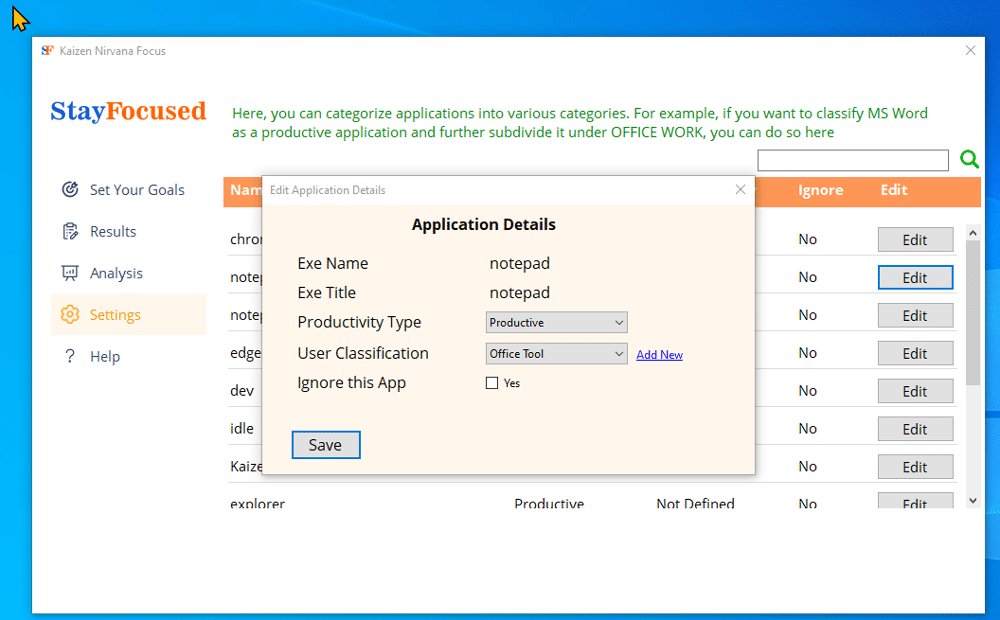This screenshot has width=1000, height=620.
Task: Click the application search text field
Action: coord(852,160)
